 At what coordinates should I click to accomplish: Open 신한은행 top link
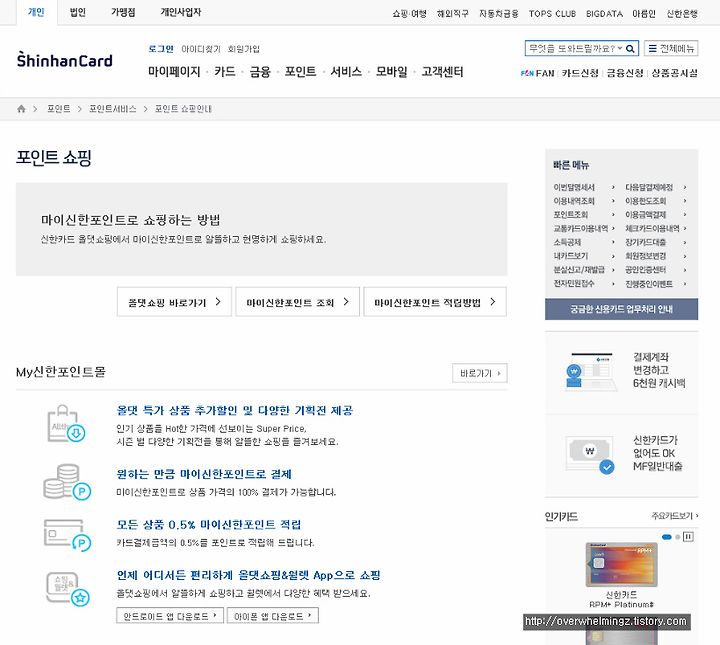682,14
